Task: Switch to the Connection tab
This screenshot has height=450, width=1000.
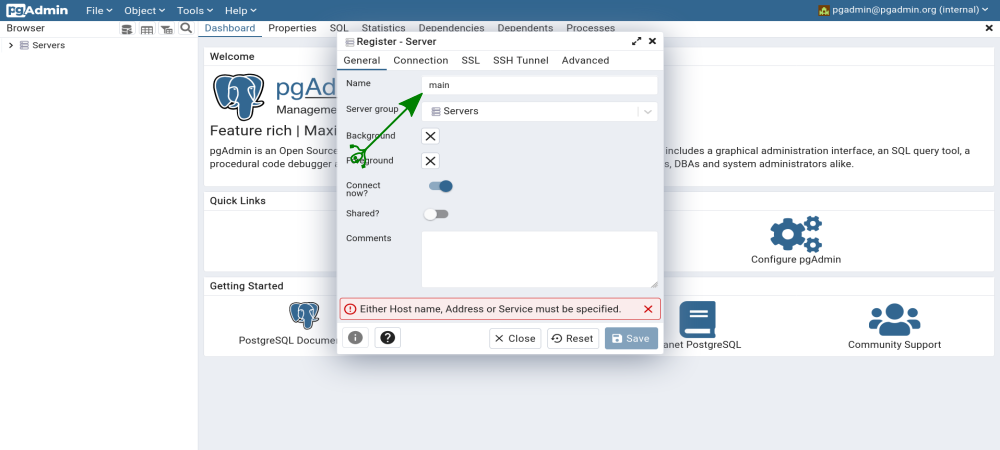Action: pyautogui.click(x=421, y=61)
